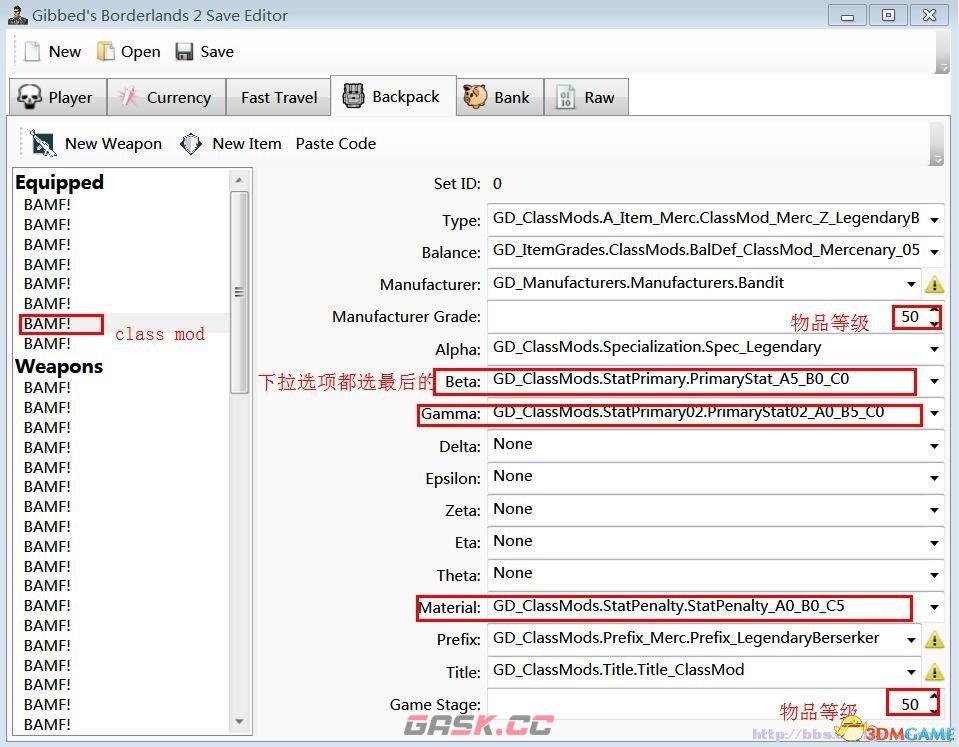This screenshot has width=959, height=747.
Task: Switch to the Player tab
Action: click(x=57, y=97)
